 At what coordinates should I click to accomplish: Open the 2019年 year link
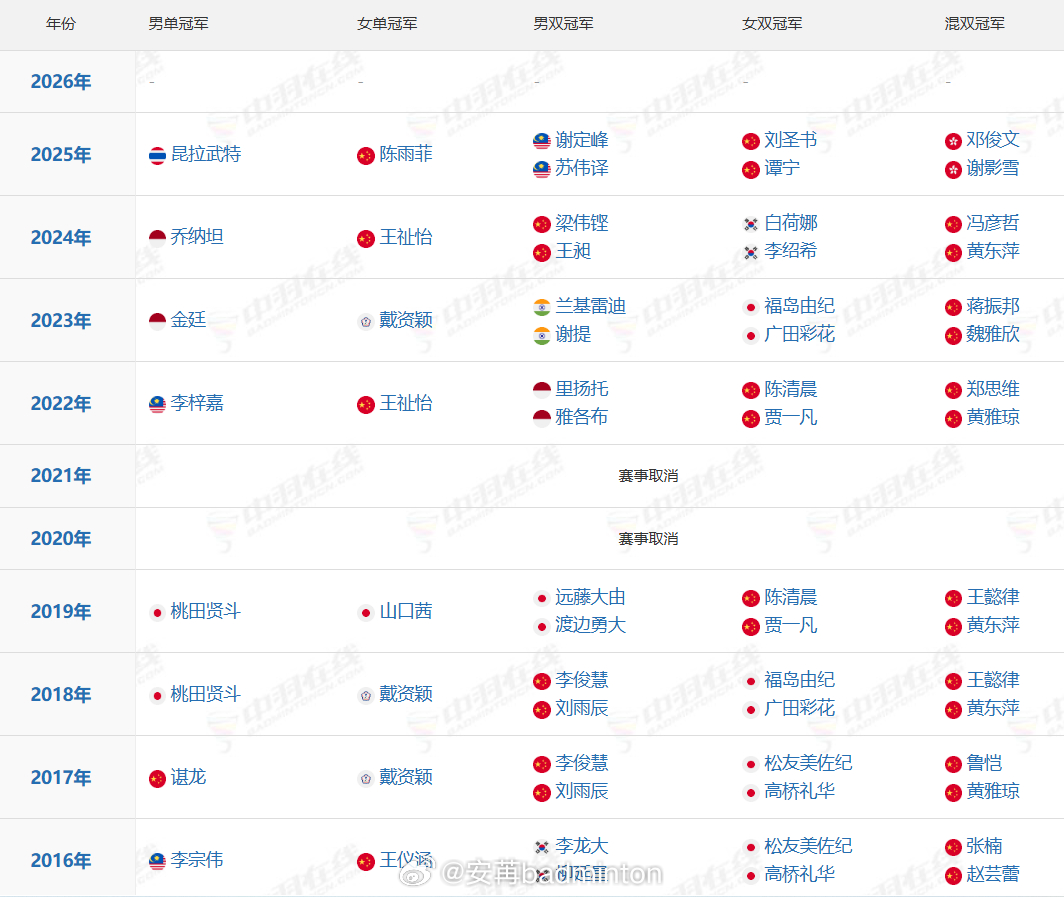(61, 611)
